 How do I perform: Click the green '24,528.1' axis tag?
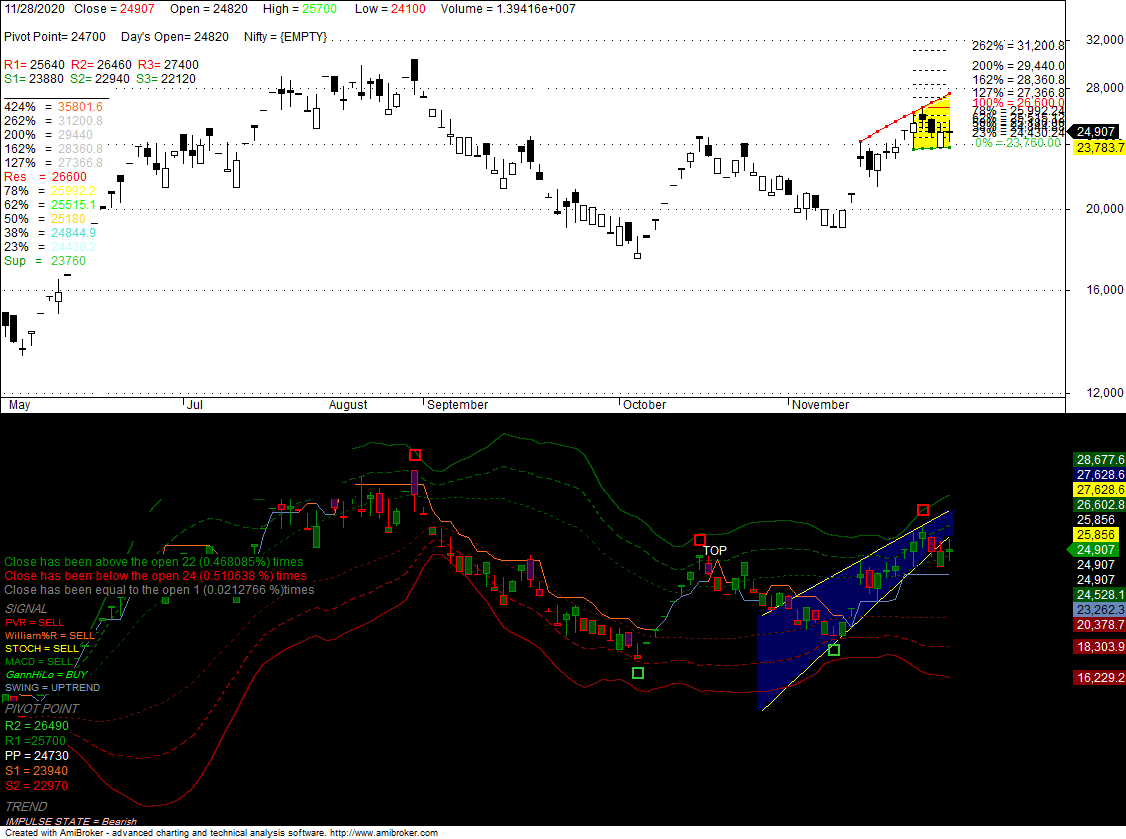pyautogui.click(x=1100, y=595)
